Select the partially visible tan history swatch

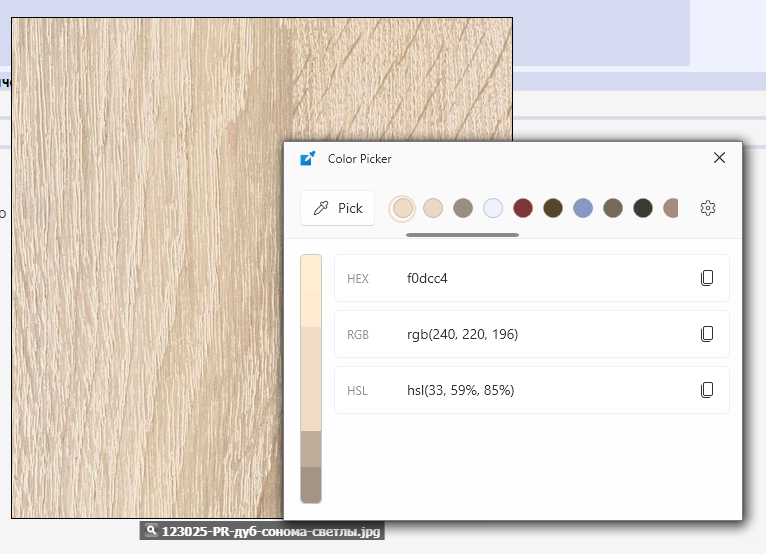click(x=671, y=208)
